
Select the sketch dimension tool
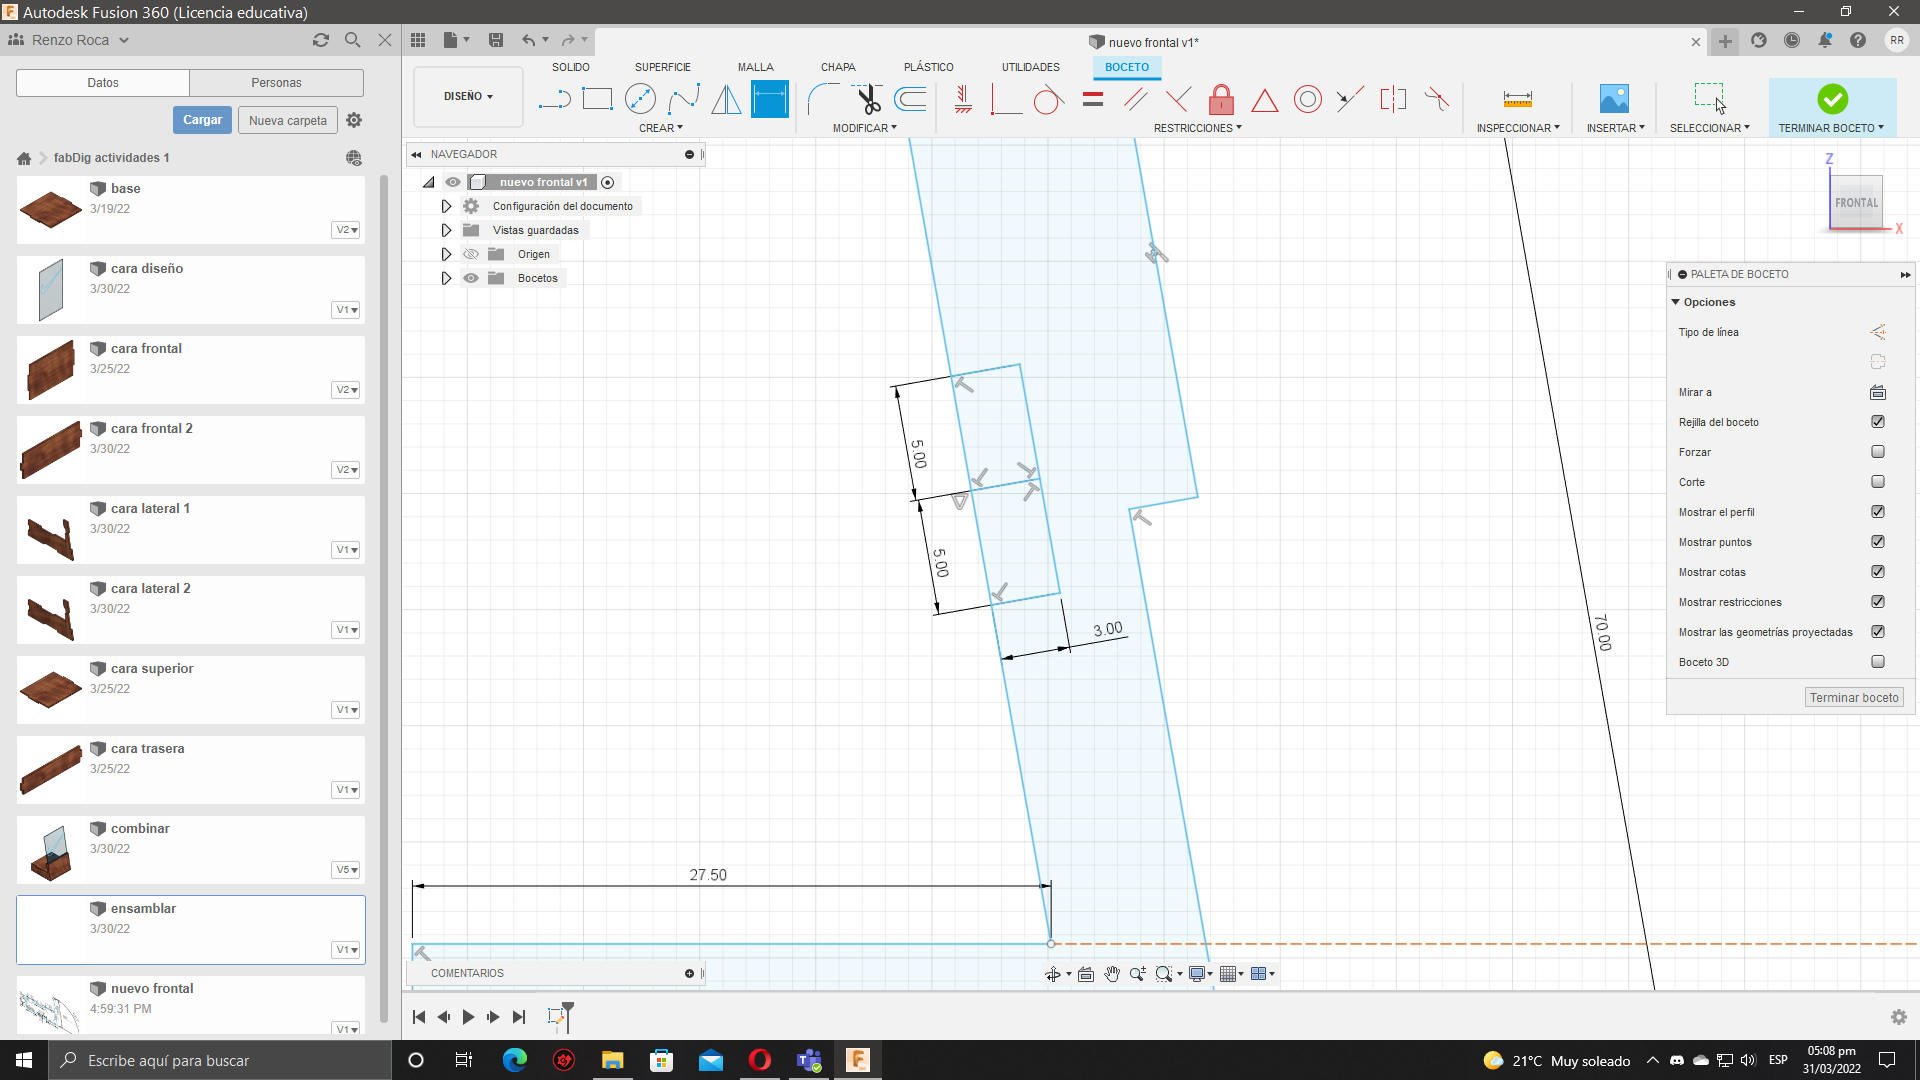[x=770, y=99]
